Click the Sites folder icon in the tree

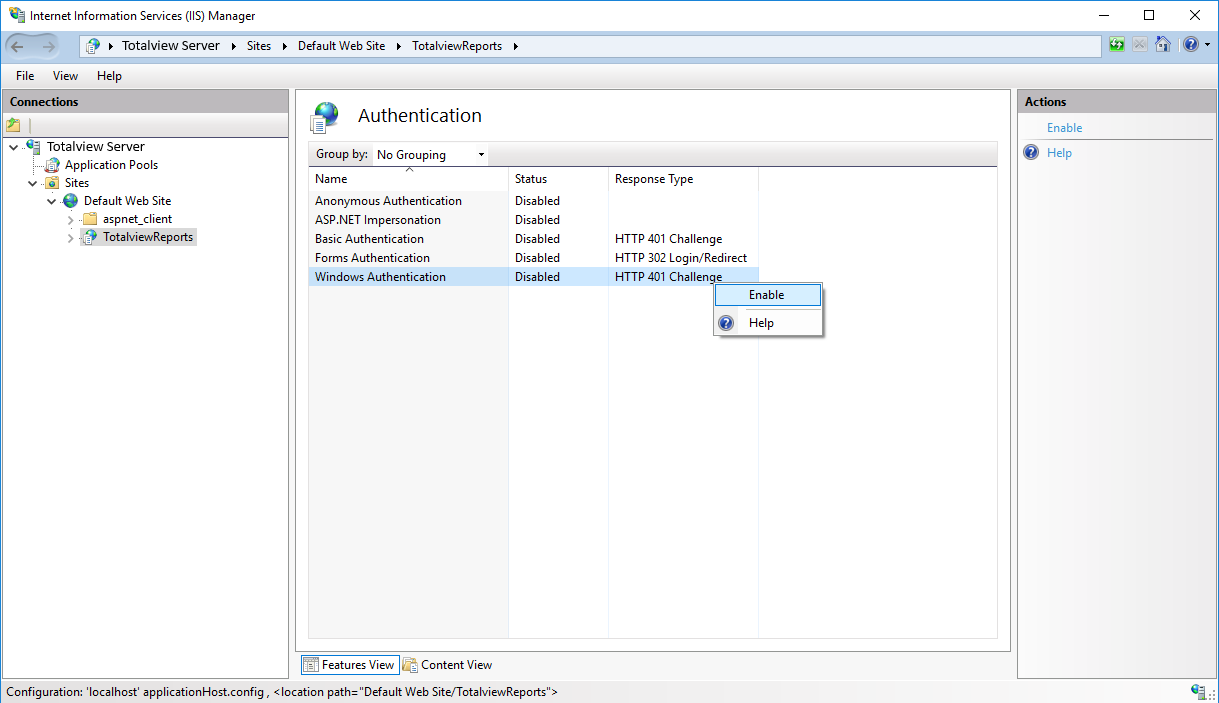coord(53,183)
